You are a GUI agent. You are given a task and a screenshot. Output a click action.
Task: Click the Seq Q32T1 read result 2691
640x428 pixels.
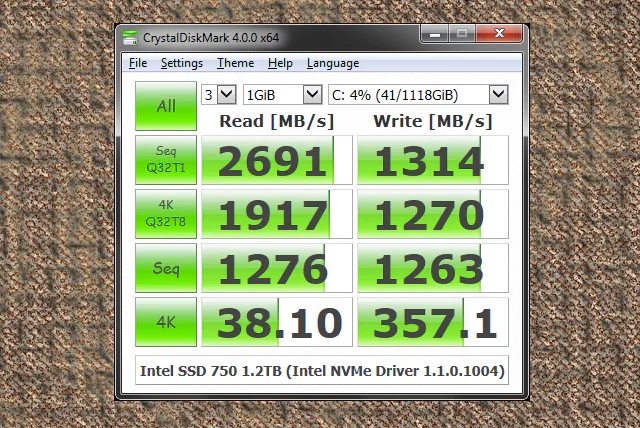[277, 160]
